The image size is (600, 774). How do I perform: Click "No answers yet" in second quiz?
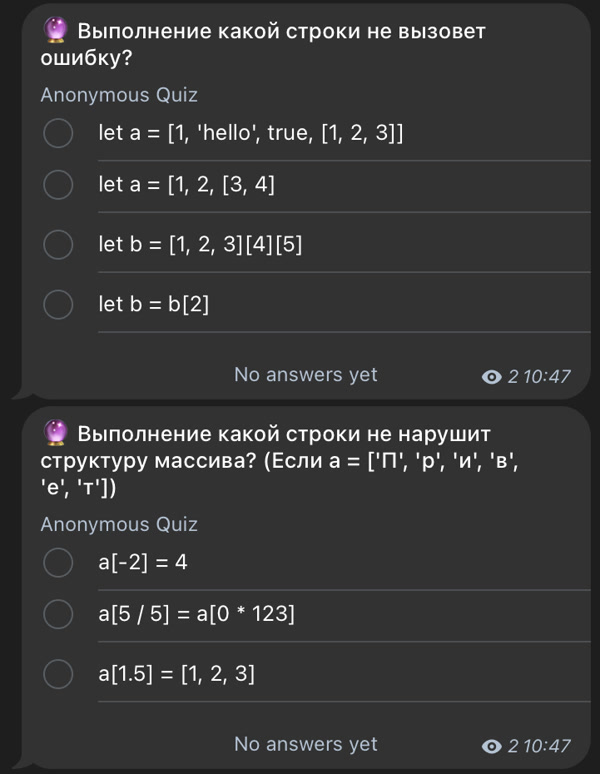pyautogui.click(x=305, y=744)
